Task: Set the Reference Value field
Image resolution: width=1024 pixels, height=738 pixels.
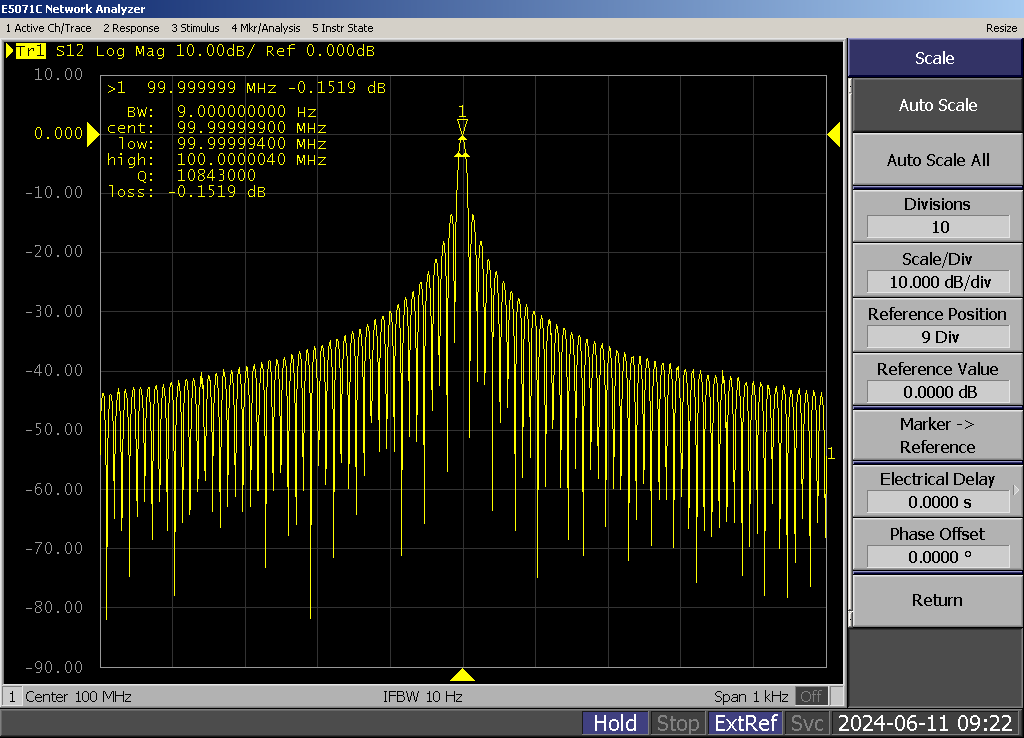Action: [x=936, y=392]
